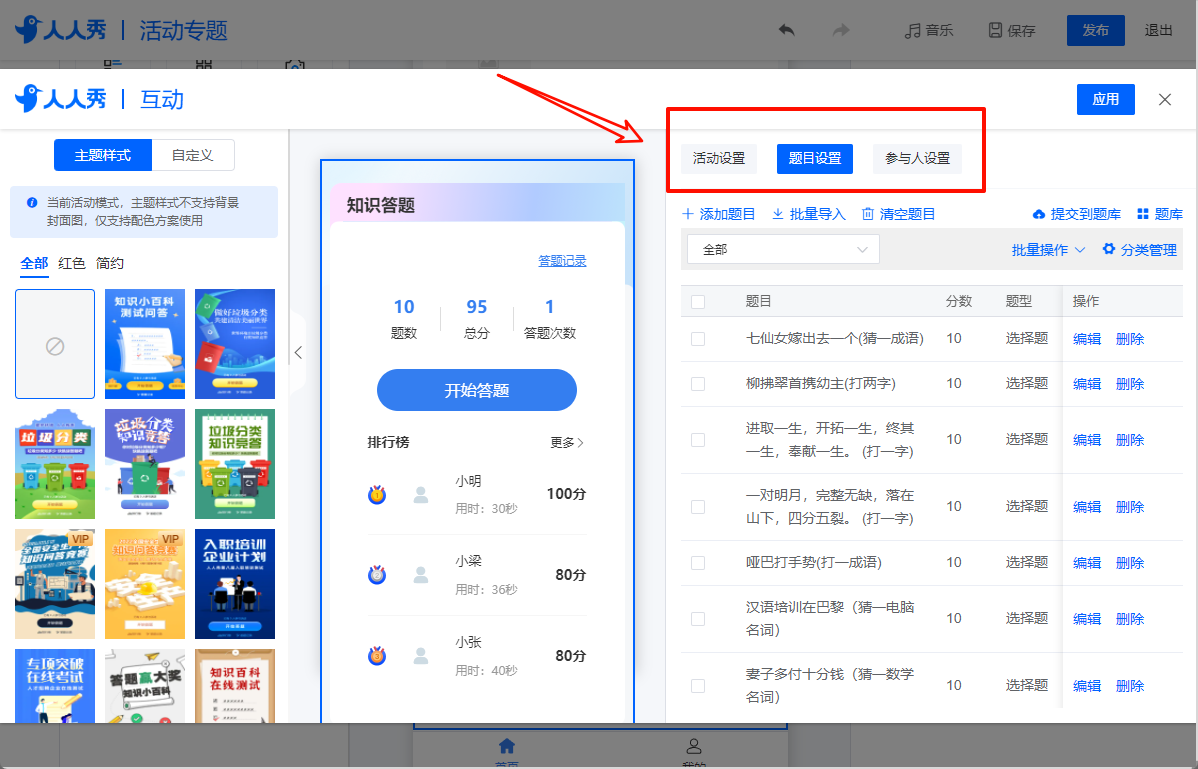Delete the 柳拂翠首携幼主 question
Screen dimensions: 1198x769
click(x=1130, y=383)
